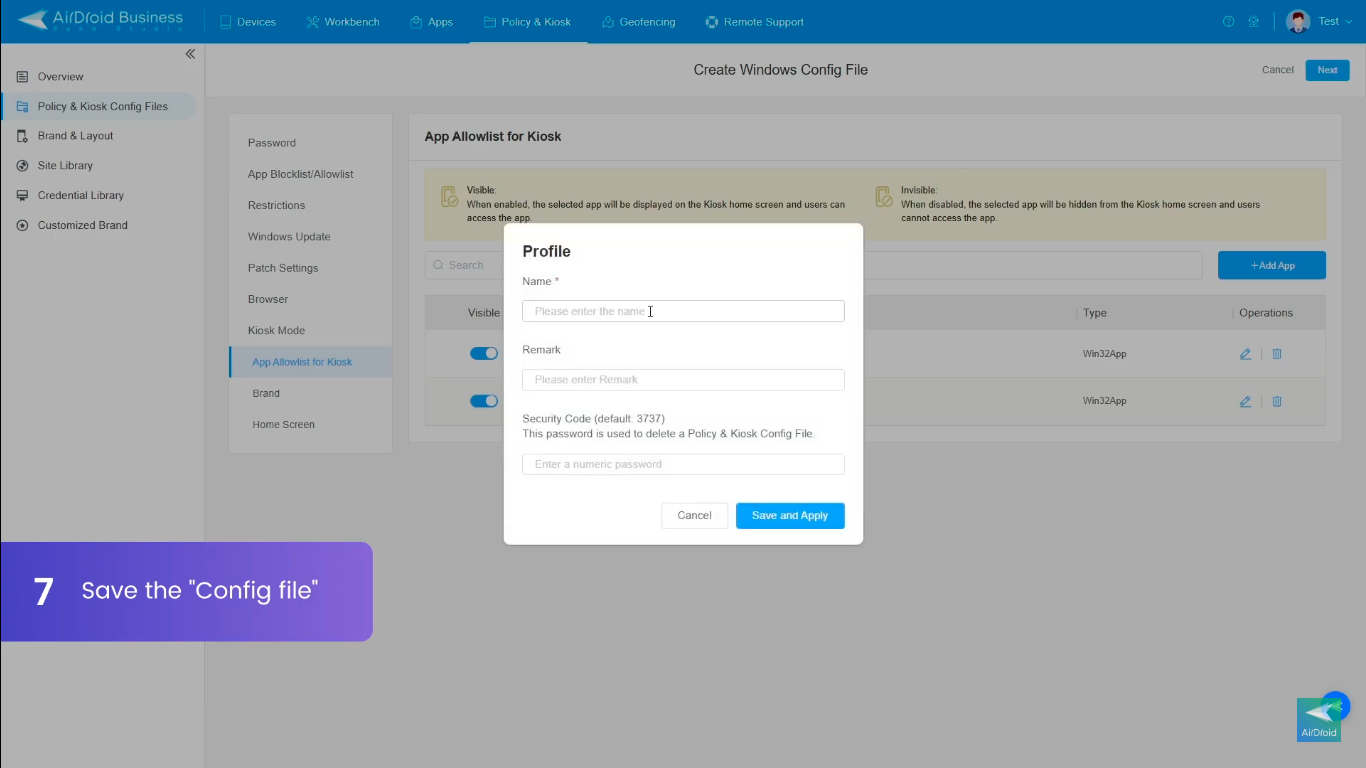Switch to the Geofencing tab

tap(638, 22)
